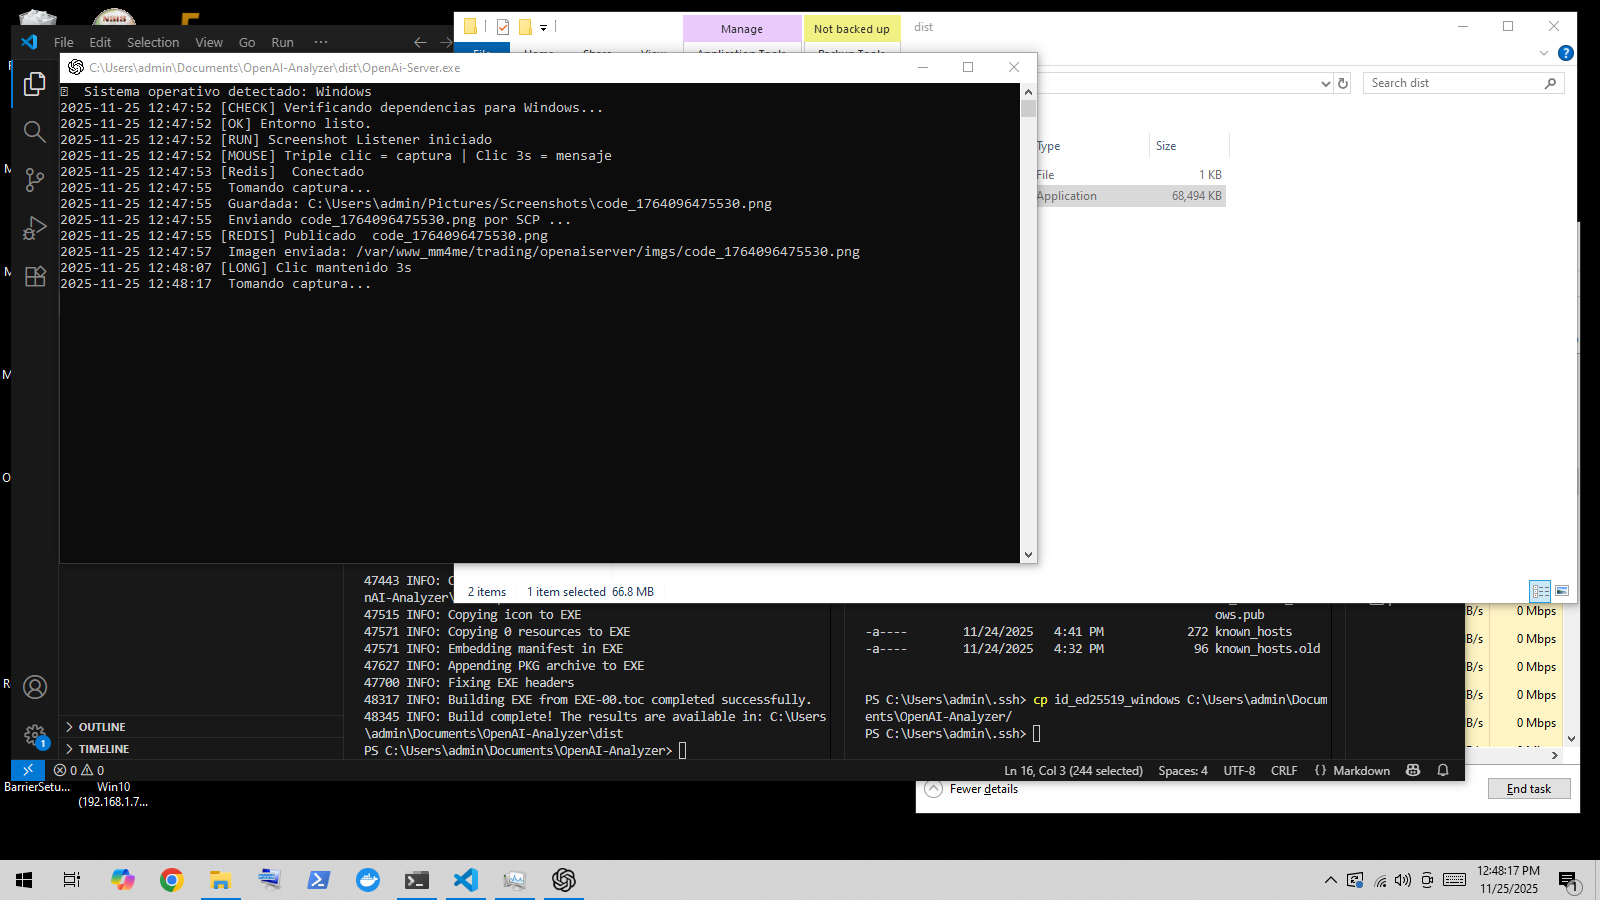This screenshot has width=1600, height=900.
Task: Open the Selection menu in VS Code
Action: (x=153, y=42)
